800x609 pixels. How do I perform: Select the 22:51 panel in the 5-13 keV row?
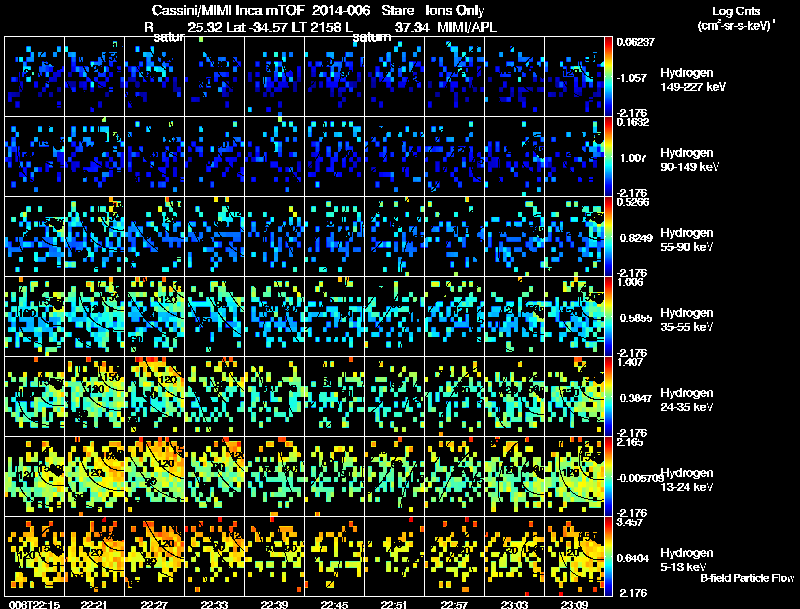point(394,556)
